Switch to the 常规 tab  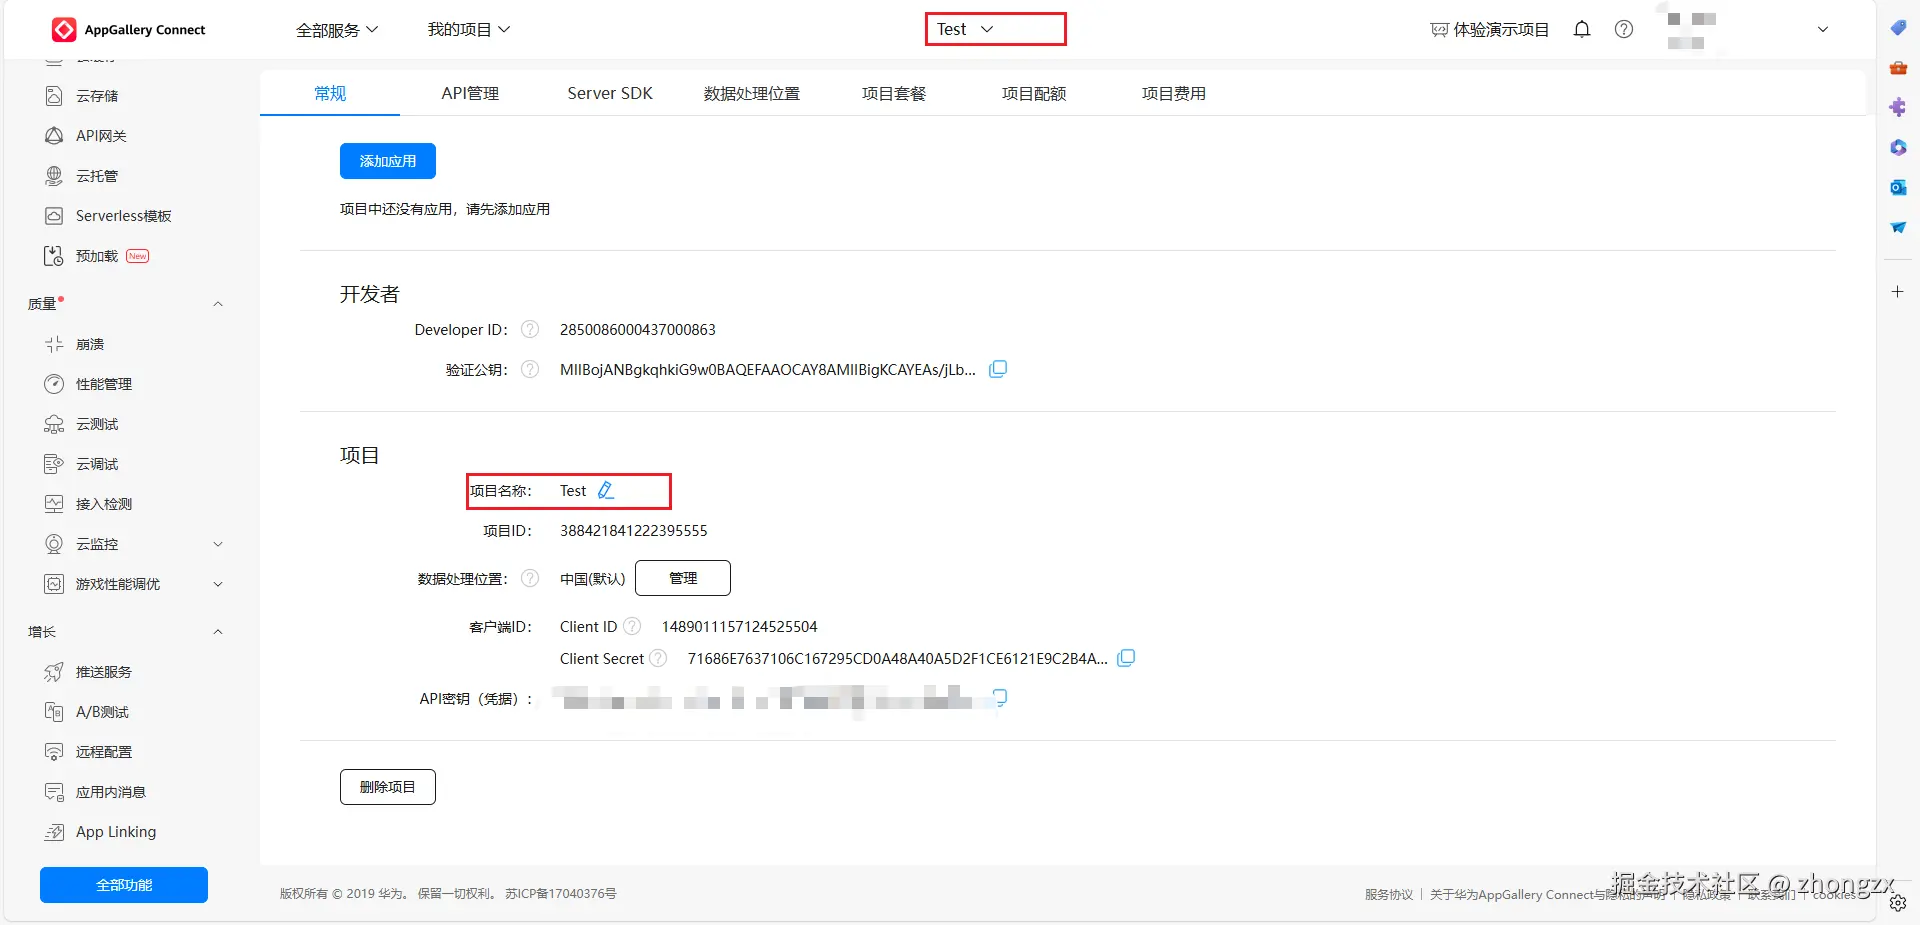point(330,93)
